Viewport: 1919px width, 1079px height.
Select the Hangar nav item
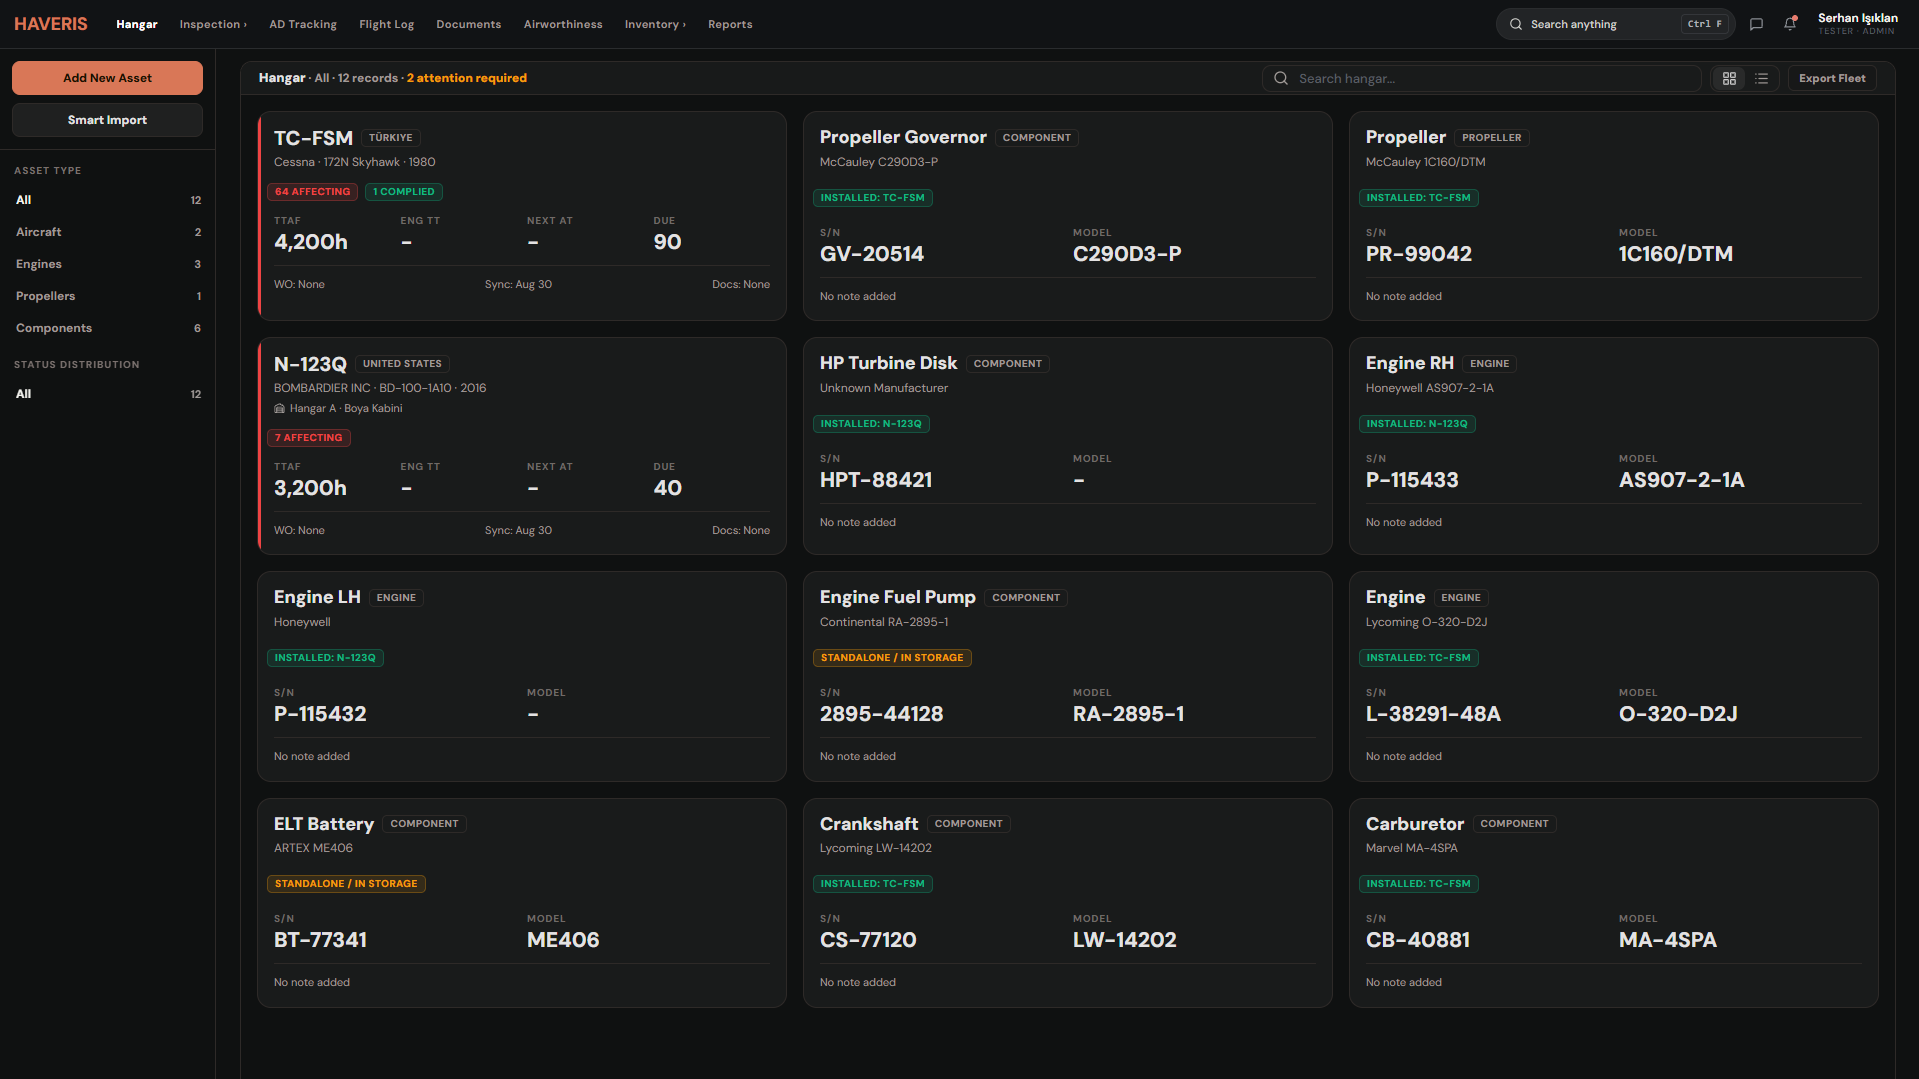(137, 24)
